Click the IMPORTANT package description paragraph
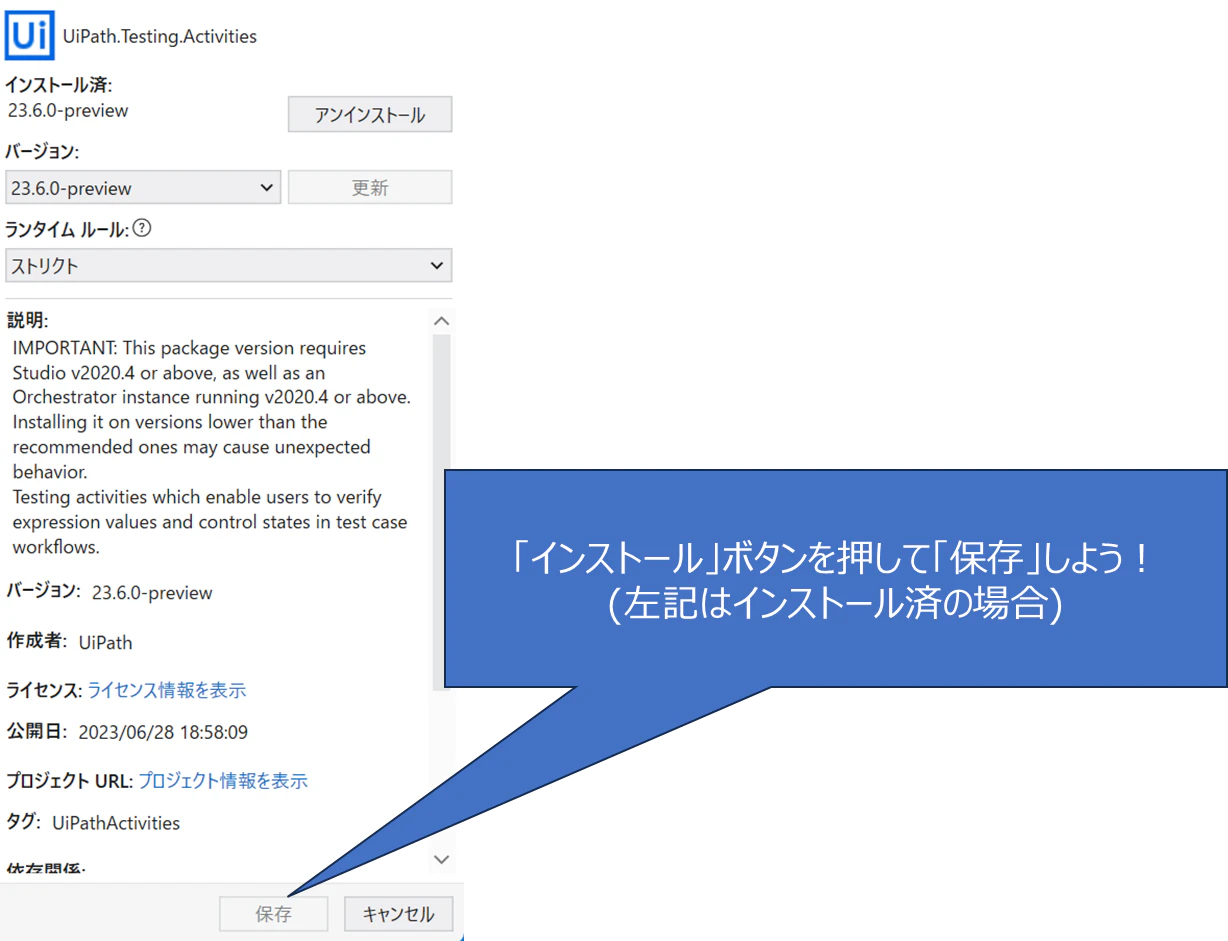 (212, 447)
